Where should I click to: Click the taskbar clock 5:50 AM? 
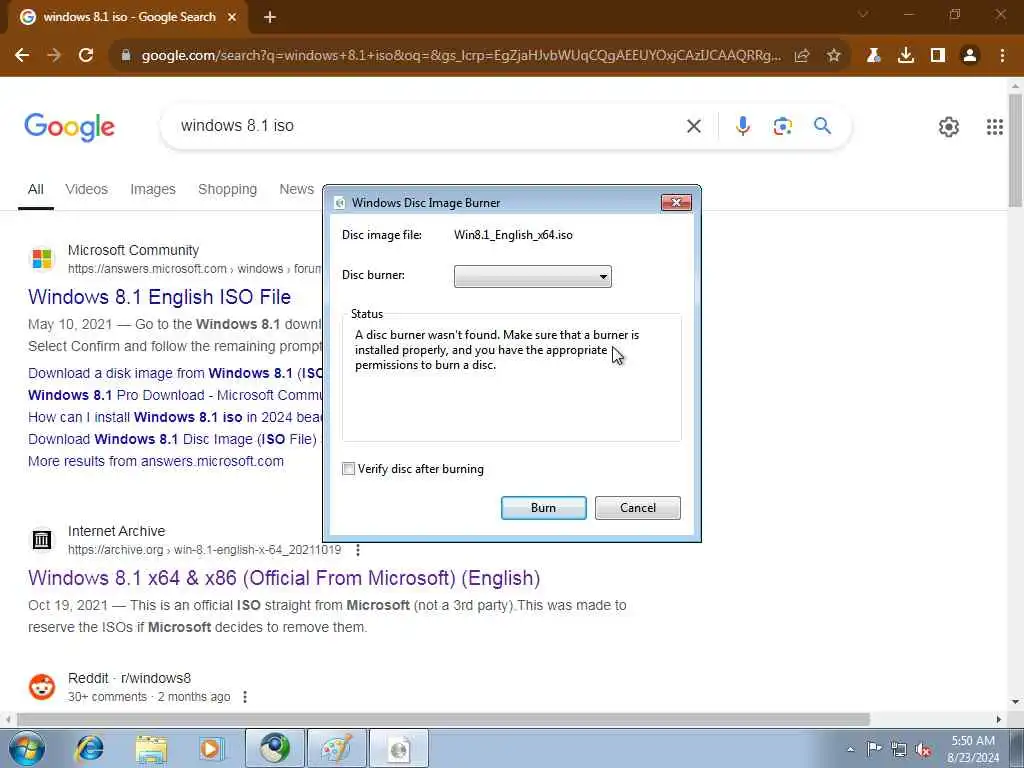tap(973, 741)
